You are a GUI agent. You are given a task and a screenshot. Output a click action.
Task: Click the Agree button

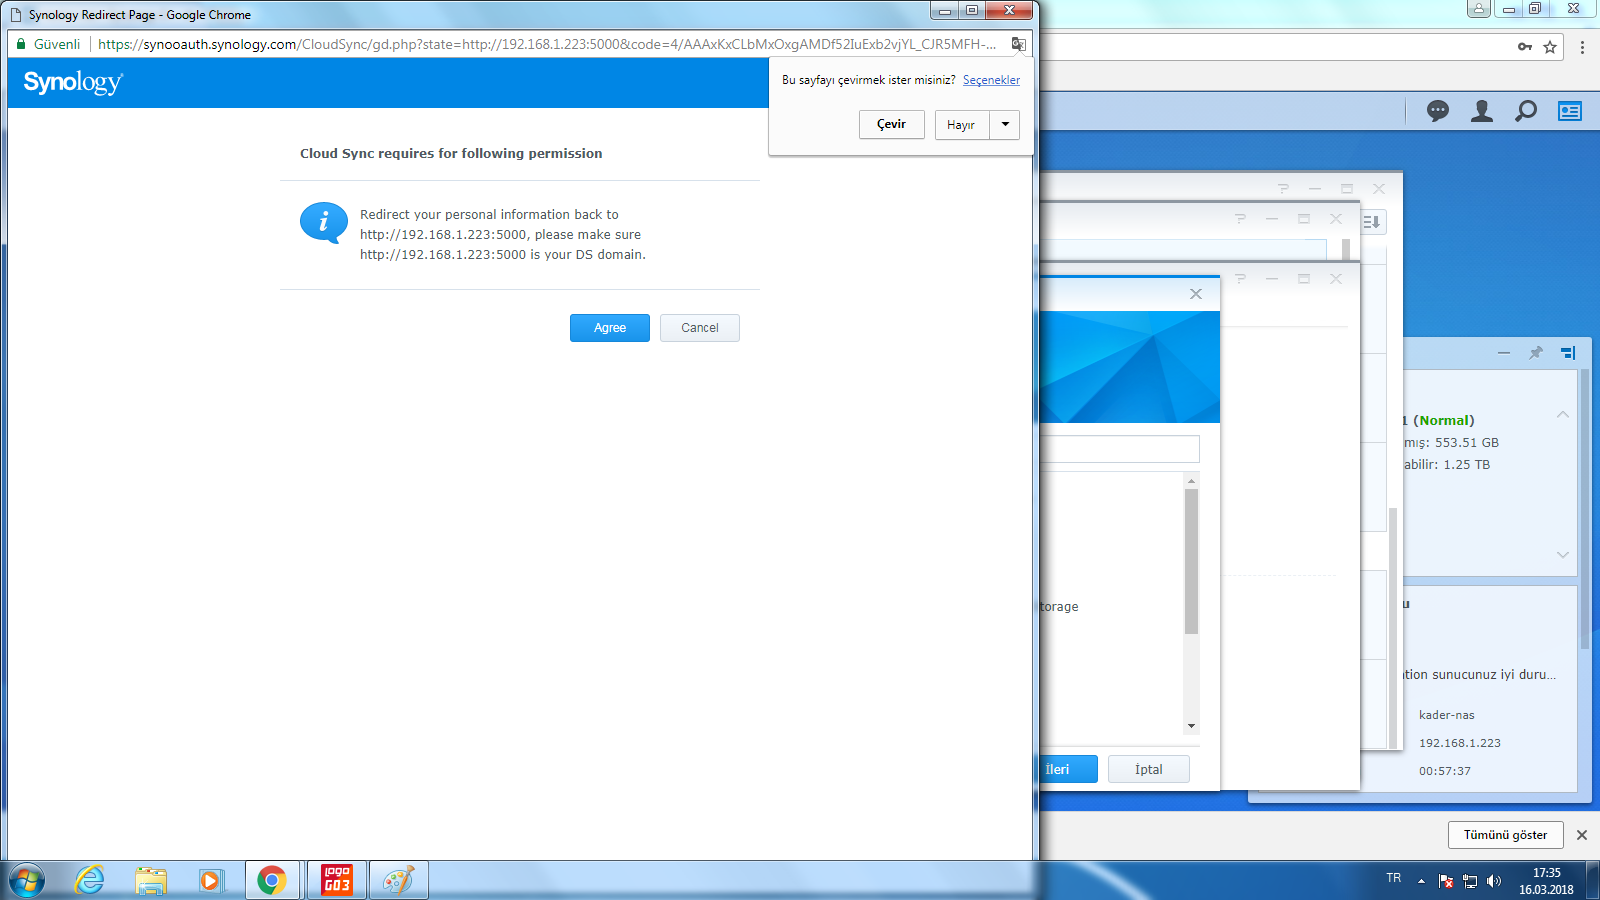pyautogui.click(x=609, y=328)
